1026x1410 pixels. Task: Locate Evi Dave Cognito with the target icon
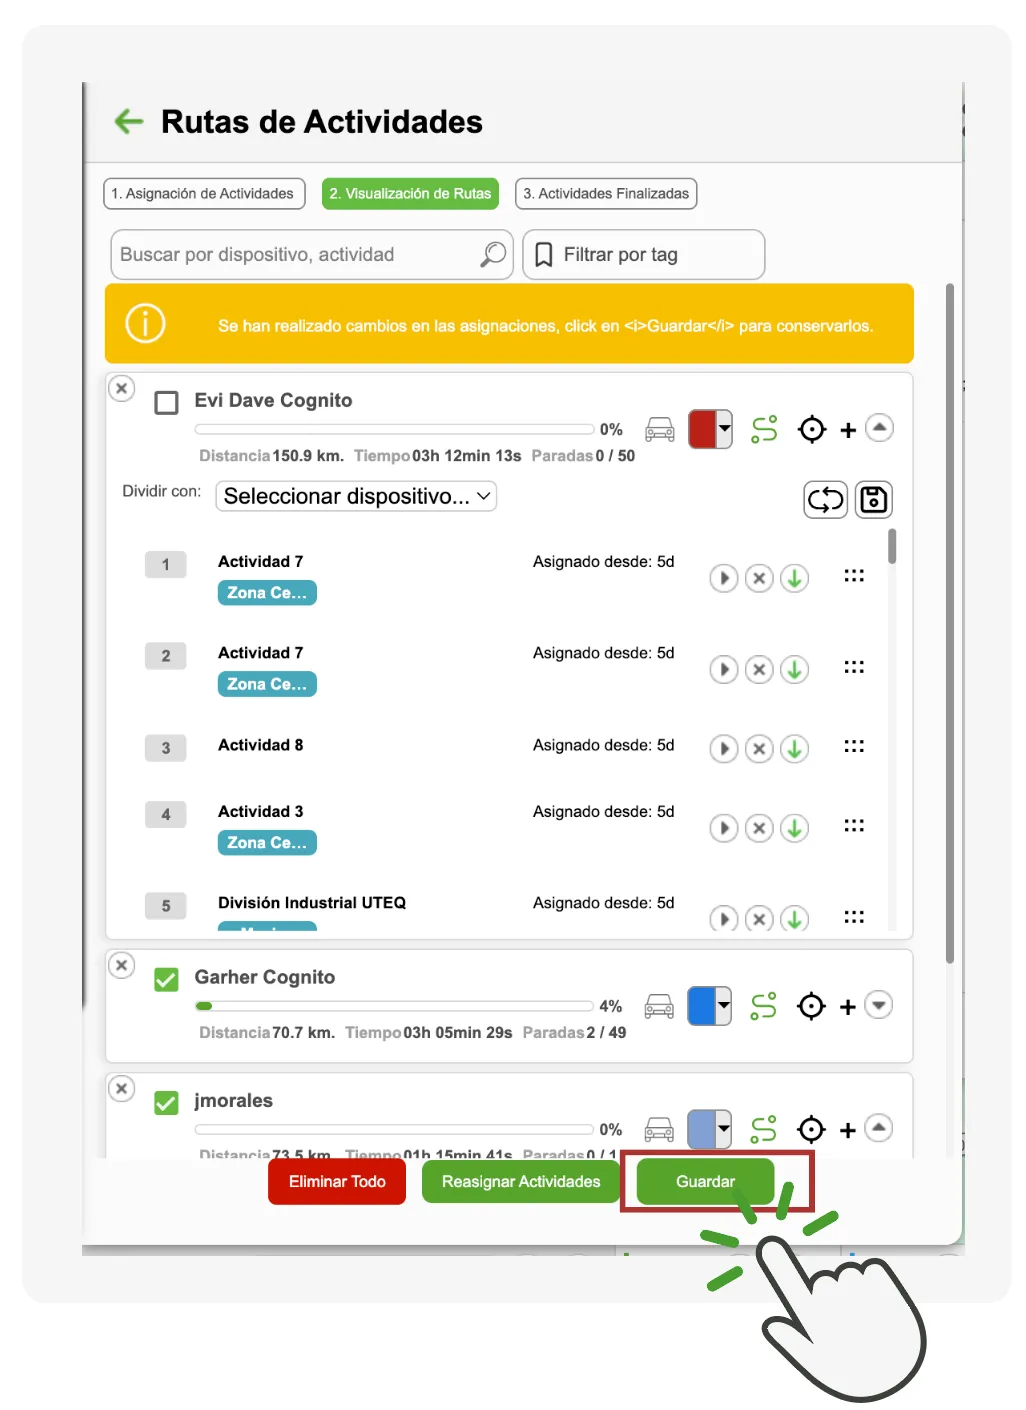pyautogui.click(x=812, y=429)
